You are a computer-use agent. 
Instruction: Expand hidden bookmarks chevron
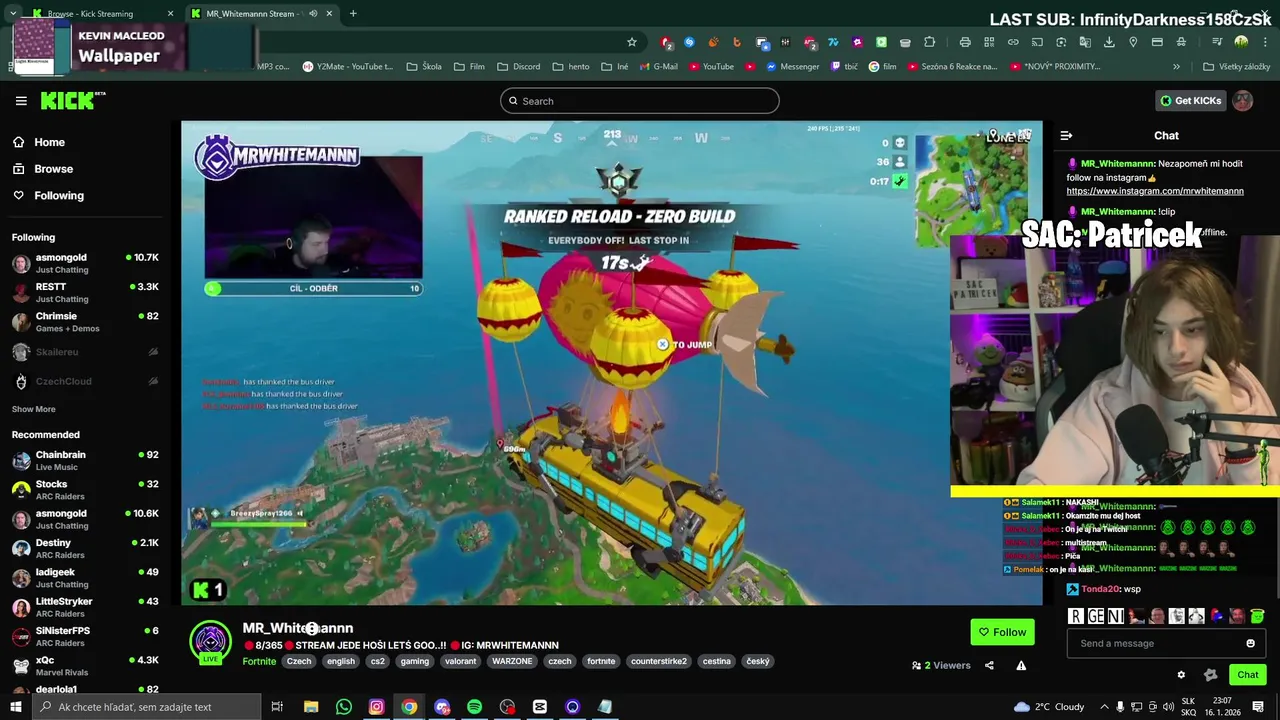[1176, 67]
